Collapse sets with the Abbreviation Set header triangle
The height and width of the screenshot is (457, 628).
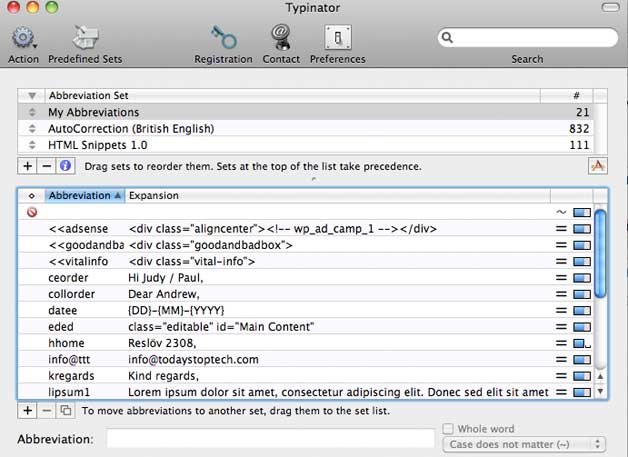point(32,96)
